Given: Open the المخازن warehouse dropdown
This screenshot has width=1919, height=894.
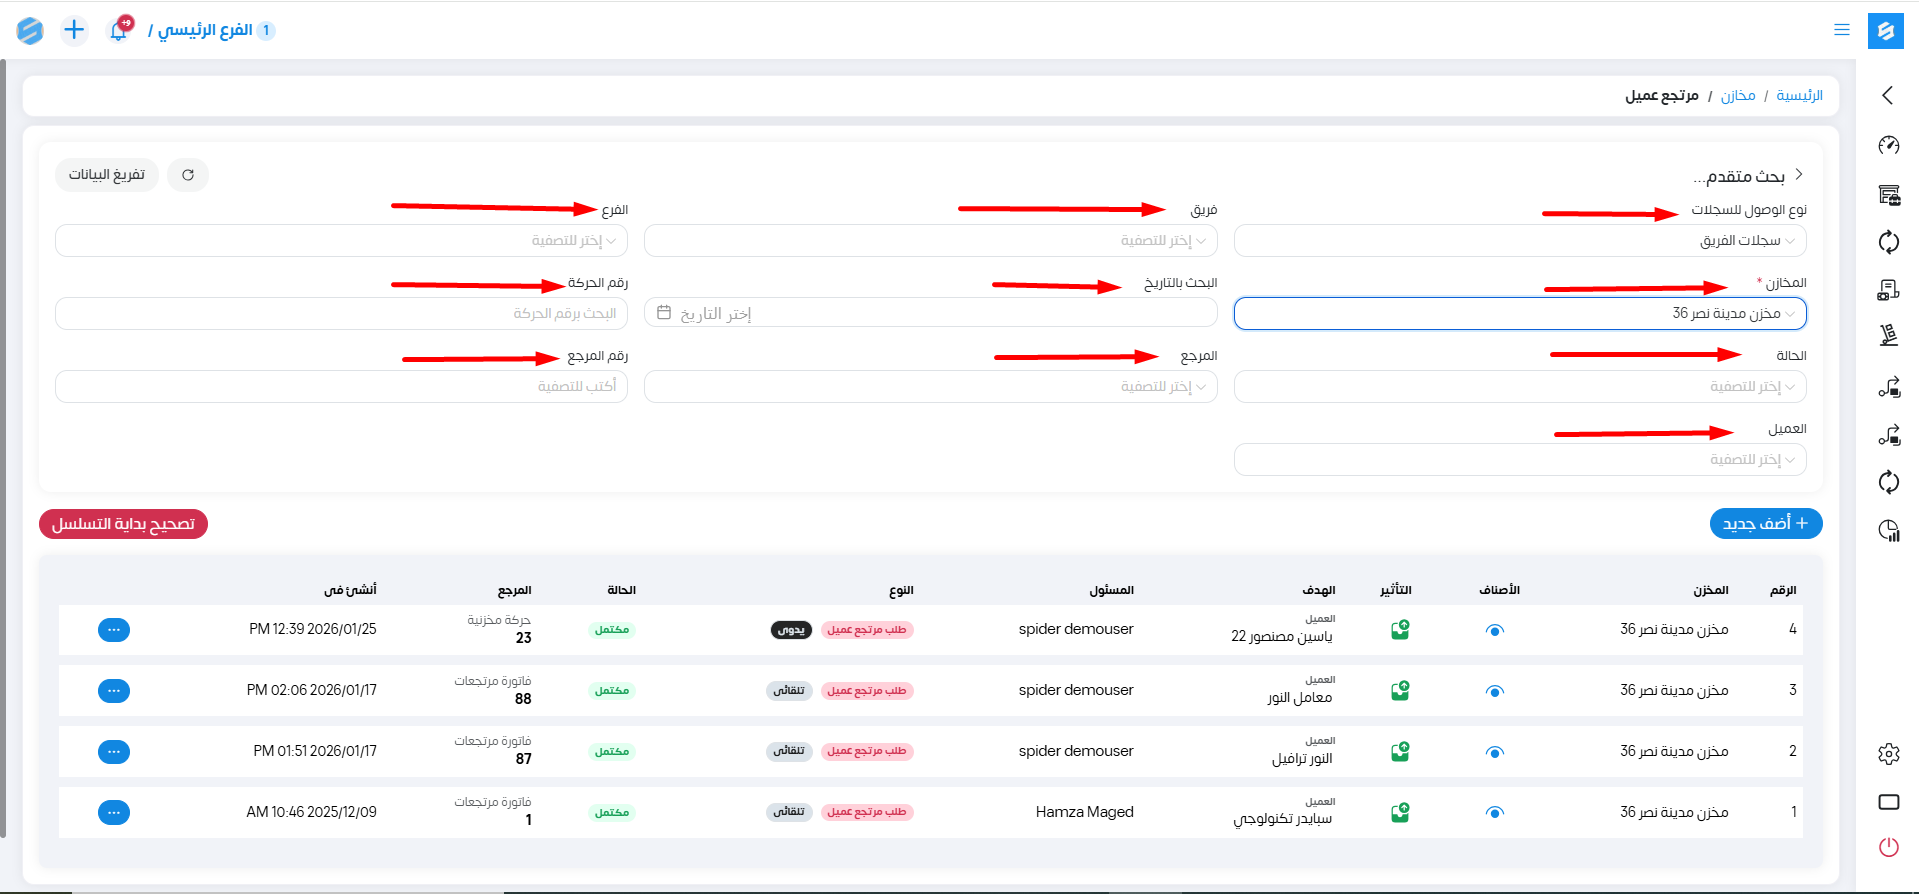Looking at the screenshot, I should tap(1519, 314).
